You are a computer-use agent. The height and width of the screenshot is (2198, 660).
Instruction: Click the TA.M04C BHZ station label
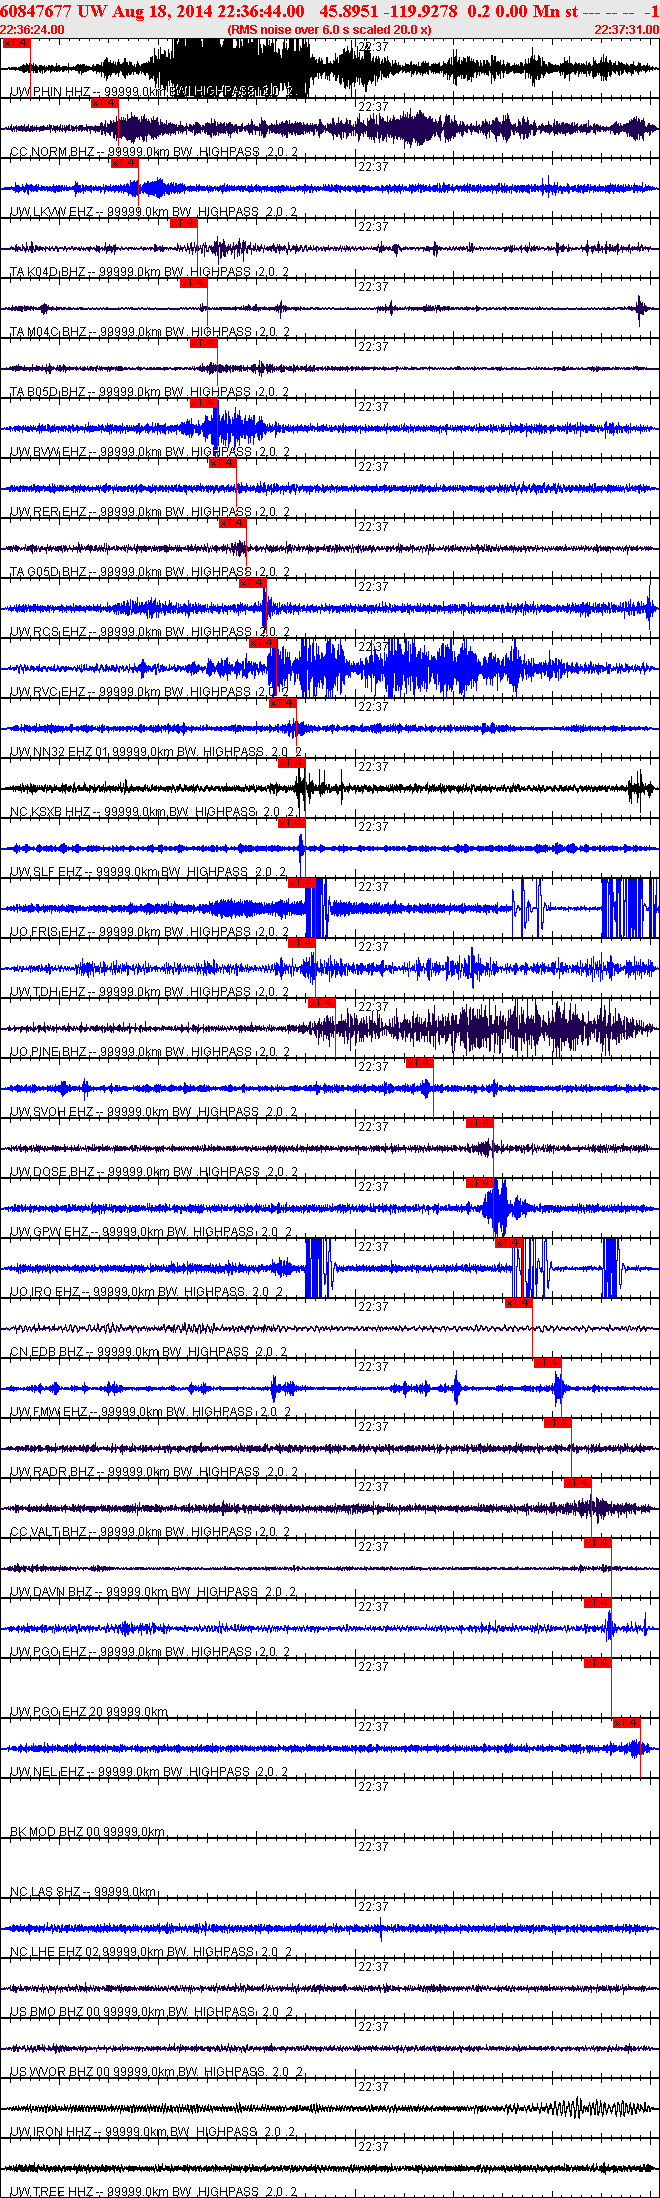click(x=149, y=332)
